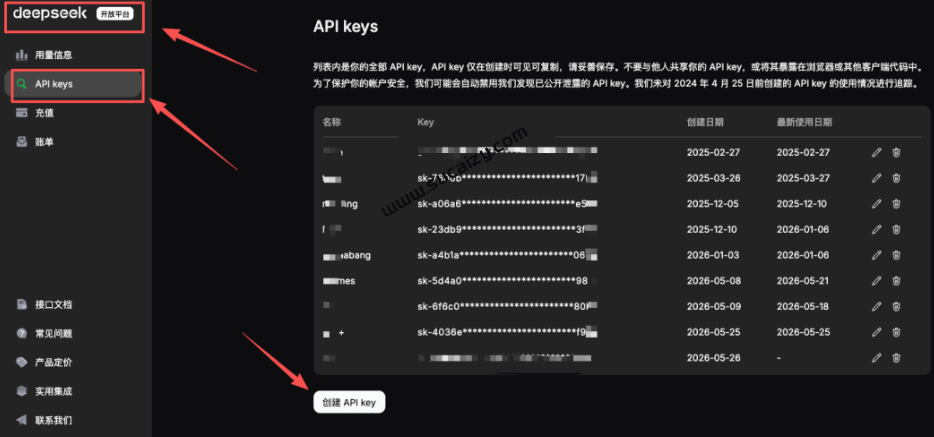Click the question icon beside 常见问题

[22, 333]
